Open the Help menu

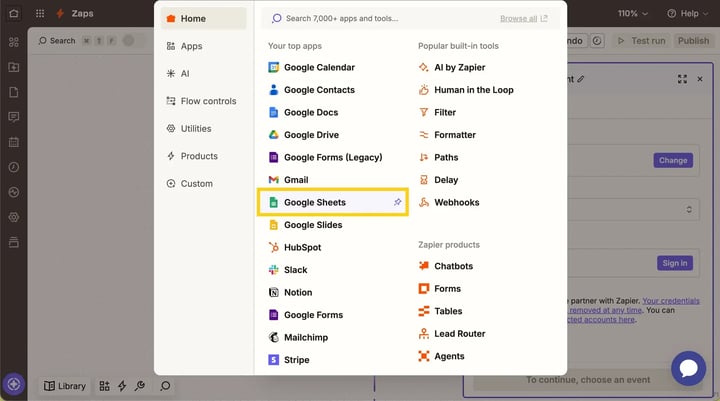(687, 14)
